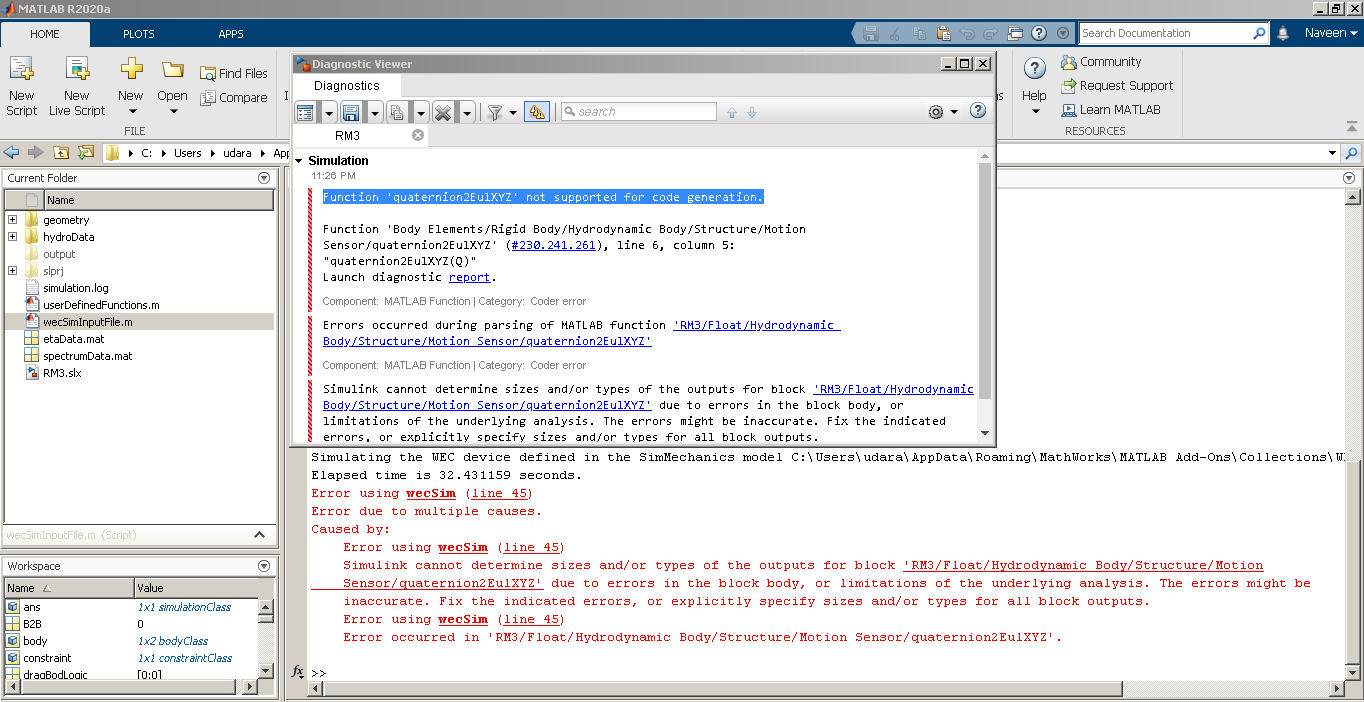Click the save diagnostics floppy icon
1364x702 pixels.
coord(350,112)
